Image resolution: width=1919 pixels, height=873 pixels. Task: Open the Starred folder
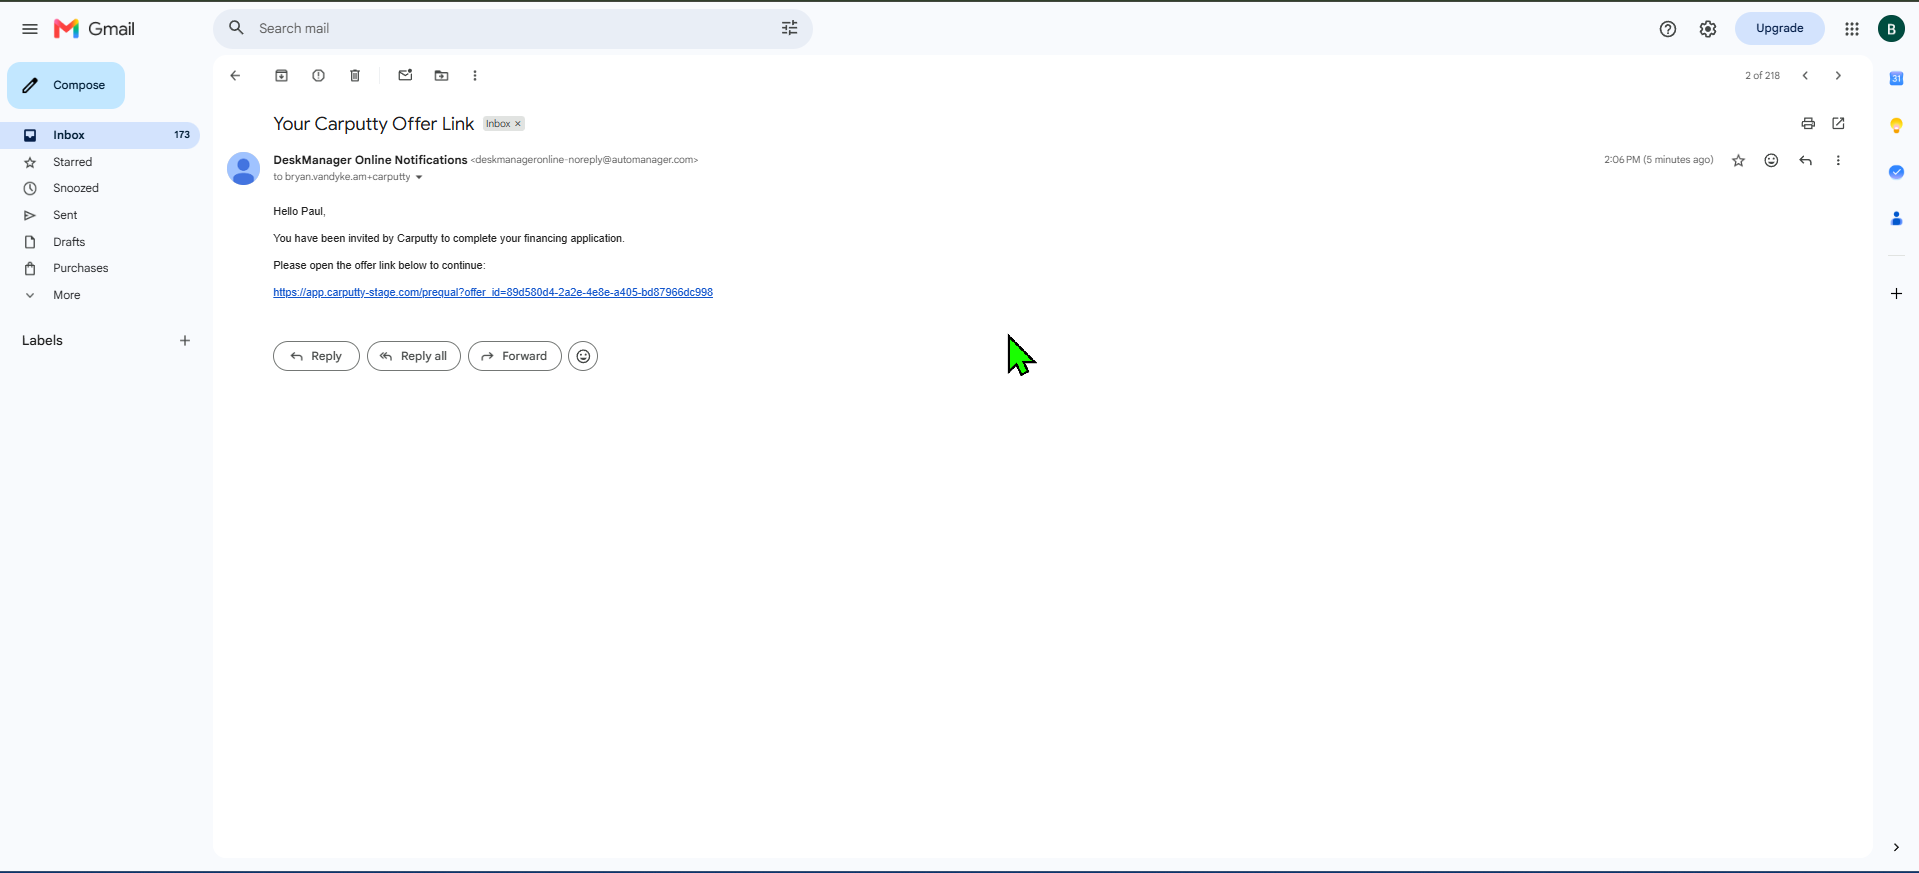click(100, 162)
